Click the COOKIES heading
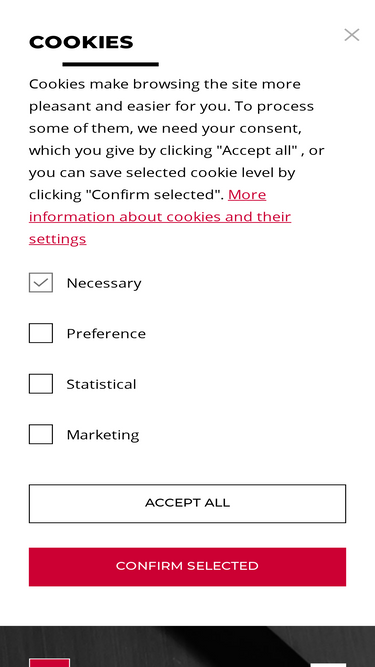 [81, 42]
